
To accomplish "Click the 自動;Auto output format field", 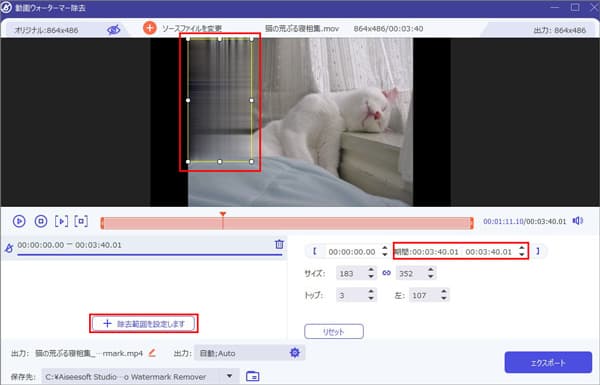I will click(x=241, y=353).
